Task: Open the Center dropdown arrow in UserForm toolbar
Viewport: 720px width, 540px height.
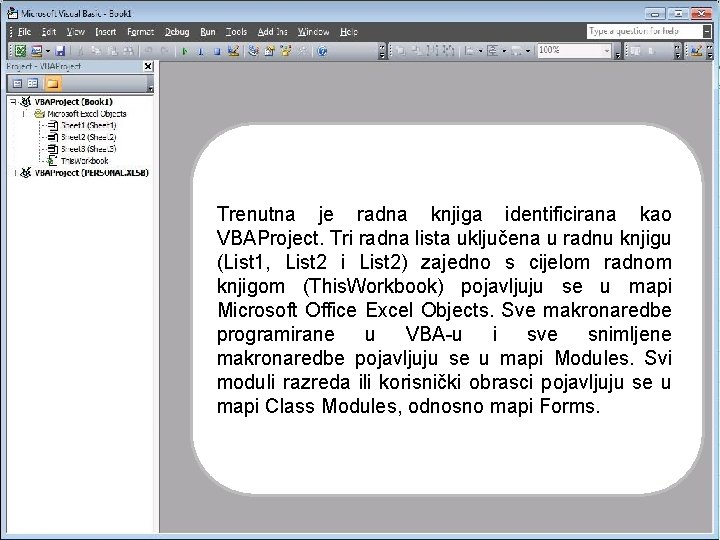Action: [504, 51]
